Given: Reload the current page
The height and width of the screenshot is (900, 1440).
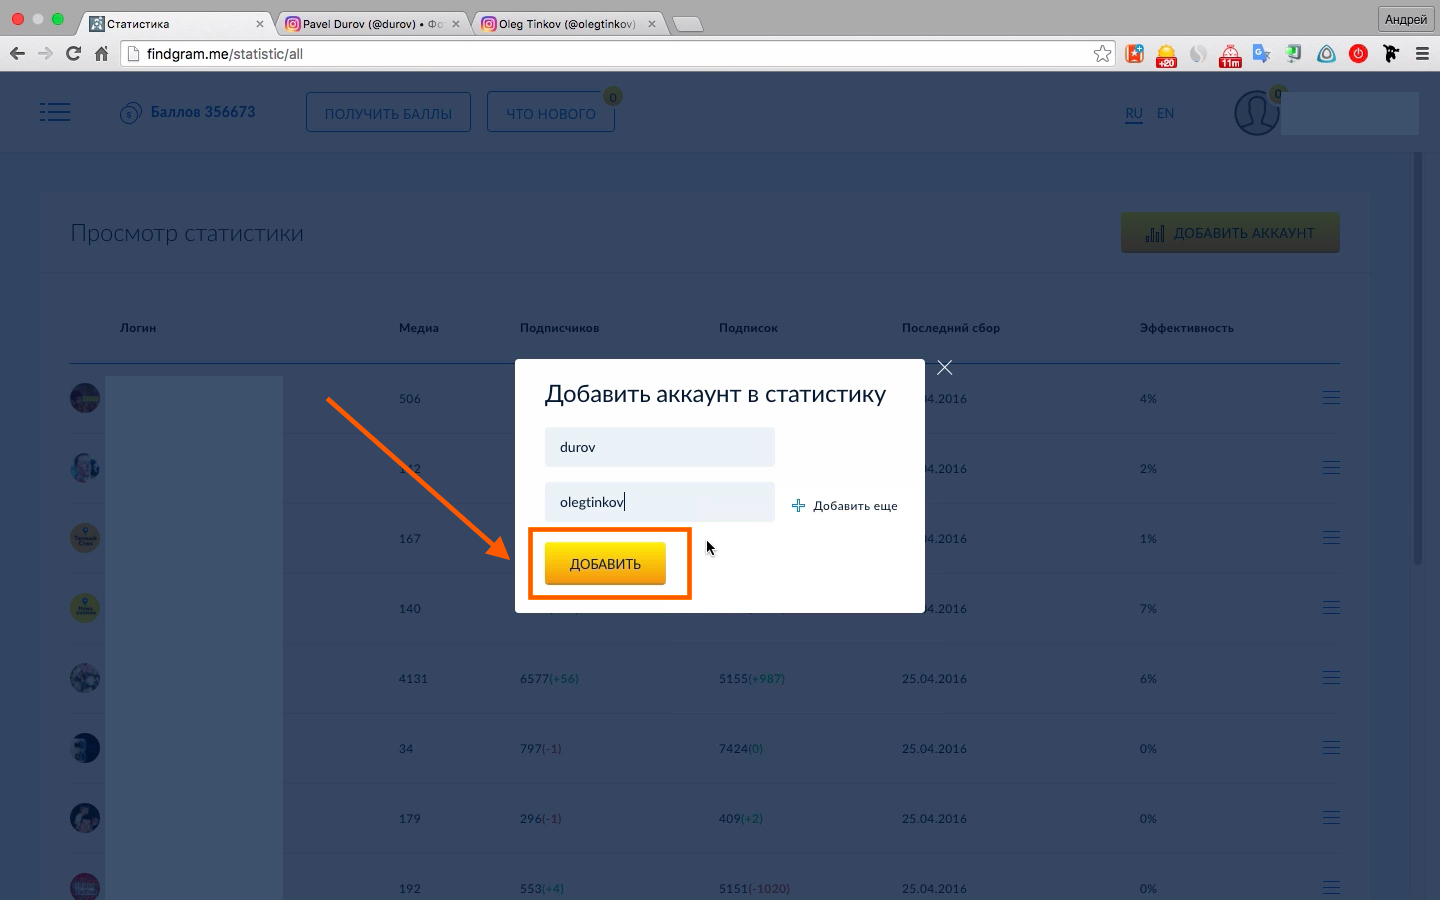Looking at the screenshot, I should pyautogui.click(x=73, y=54).
